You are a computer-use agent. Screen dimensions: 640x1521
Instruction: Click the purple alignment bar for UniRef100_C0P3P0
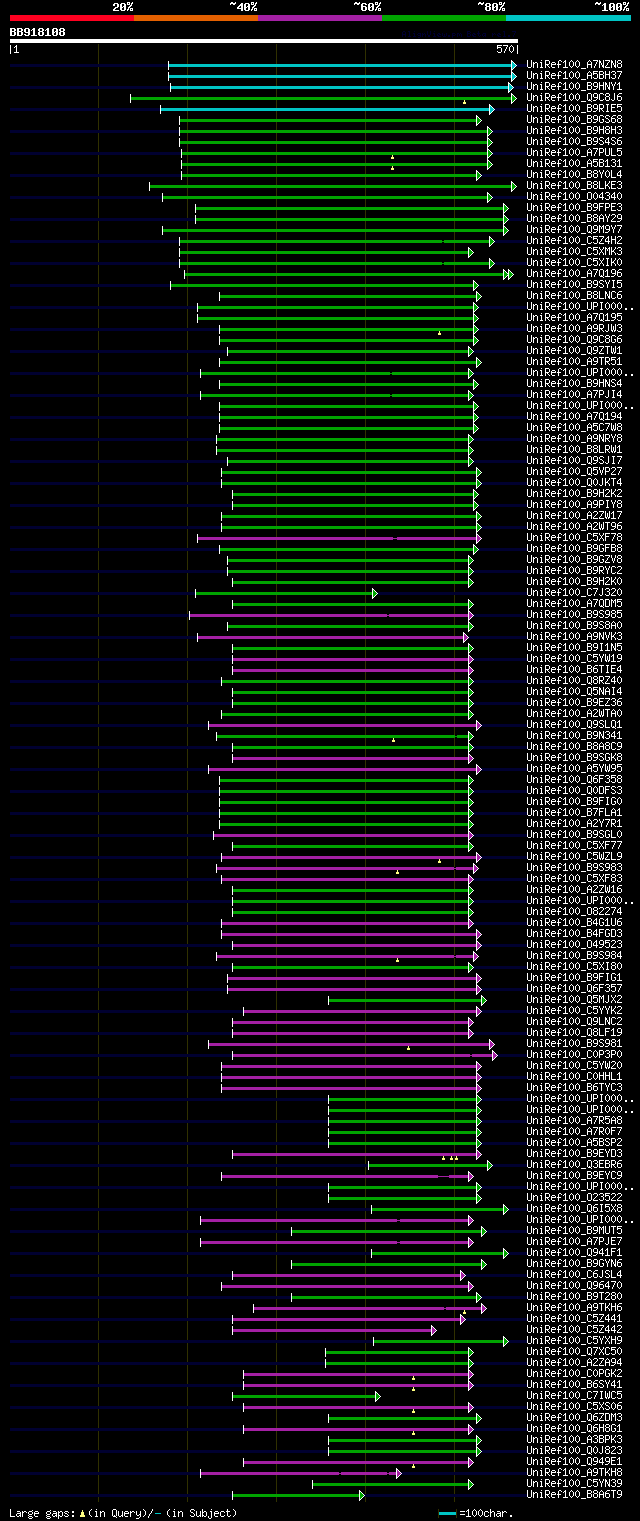click(x=365, y=1054)
